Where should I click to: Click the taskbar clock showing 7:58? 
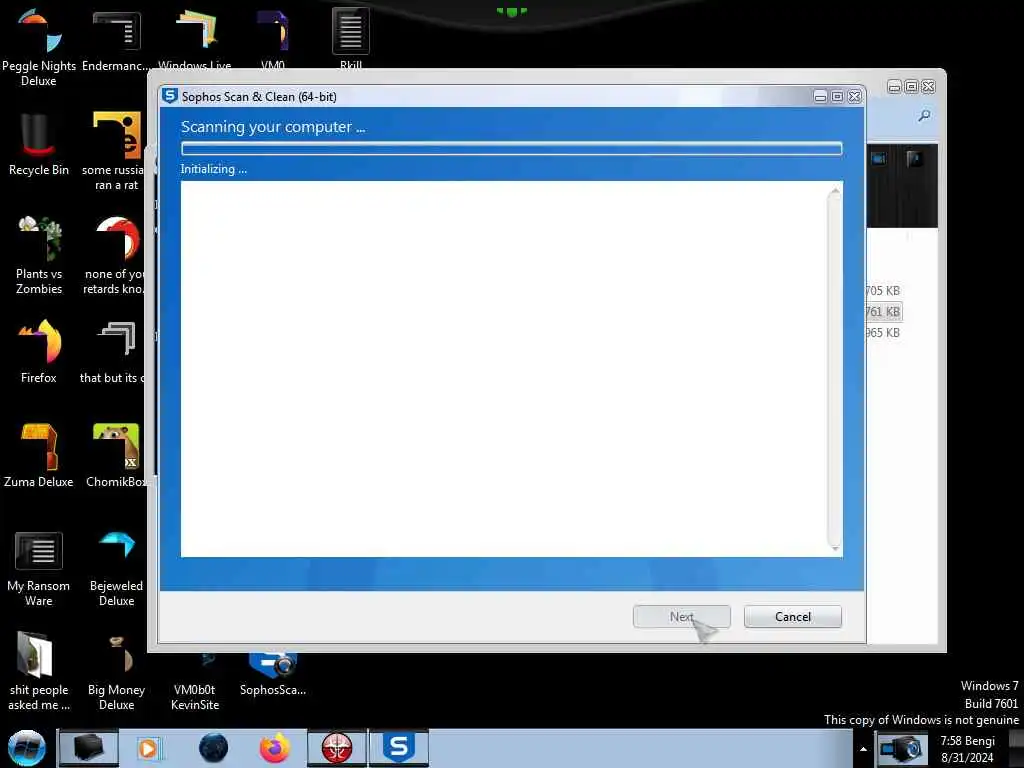(x=967, y=749)
